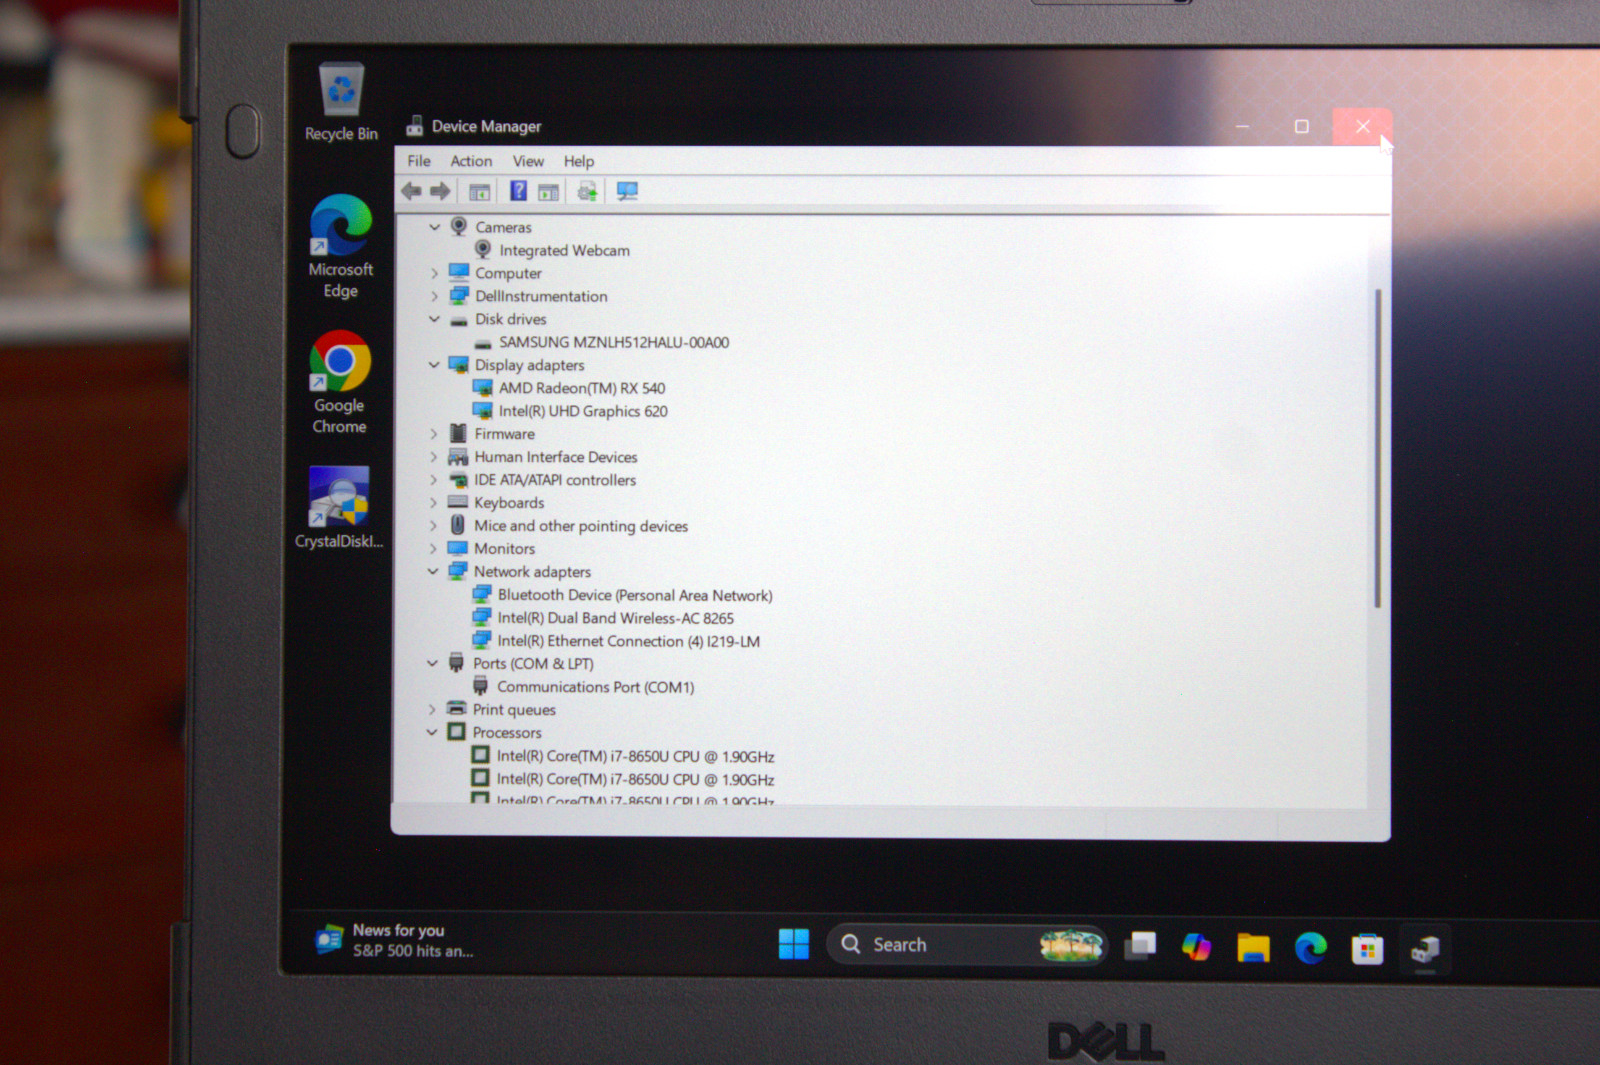The width and height of the screenshot is (1600, 1065).
Task: Select the DellInstrumentation tree label
Action: [x=541, y=296]
